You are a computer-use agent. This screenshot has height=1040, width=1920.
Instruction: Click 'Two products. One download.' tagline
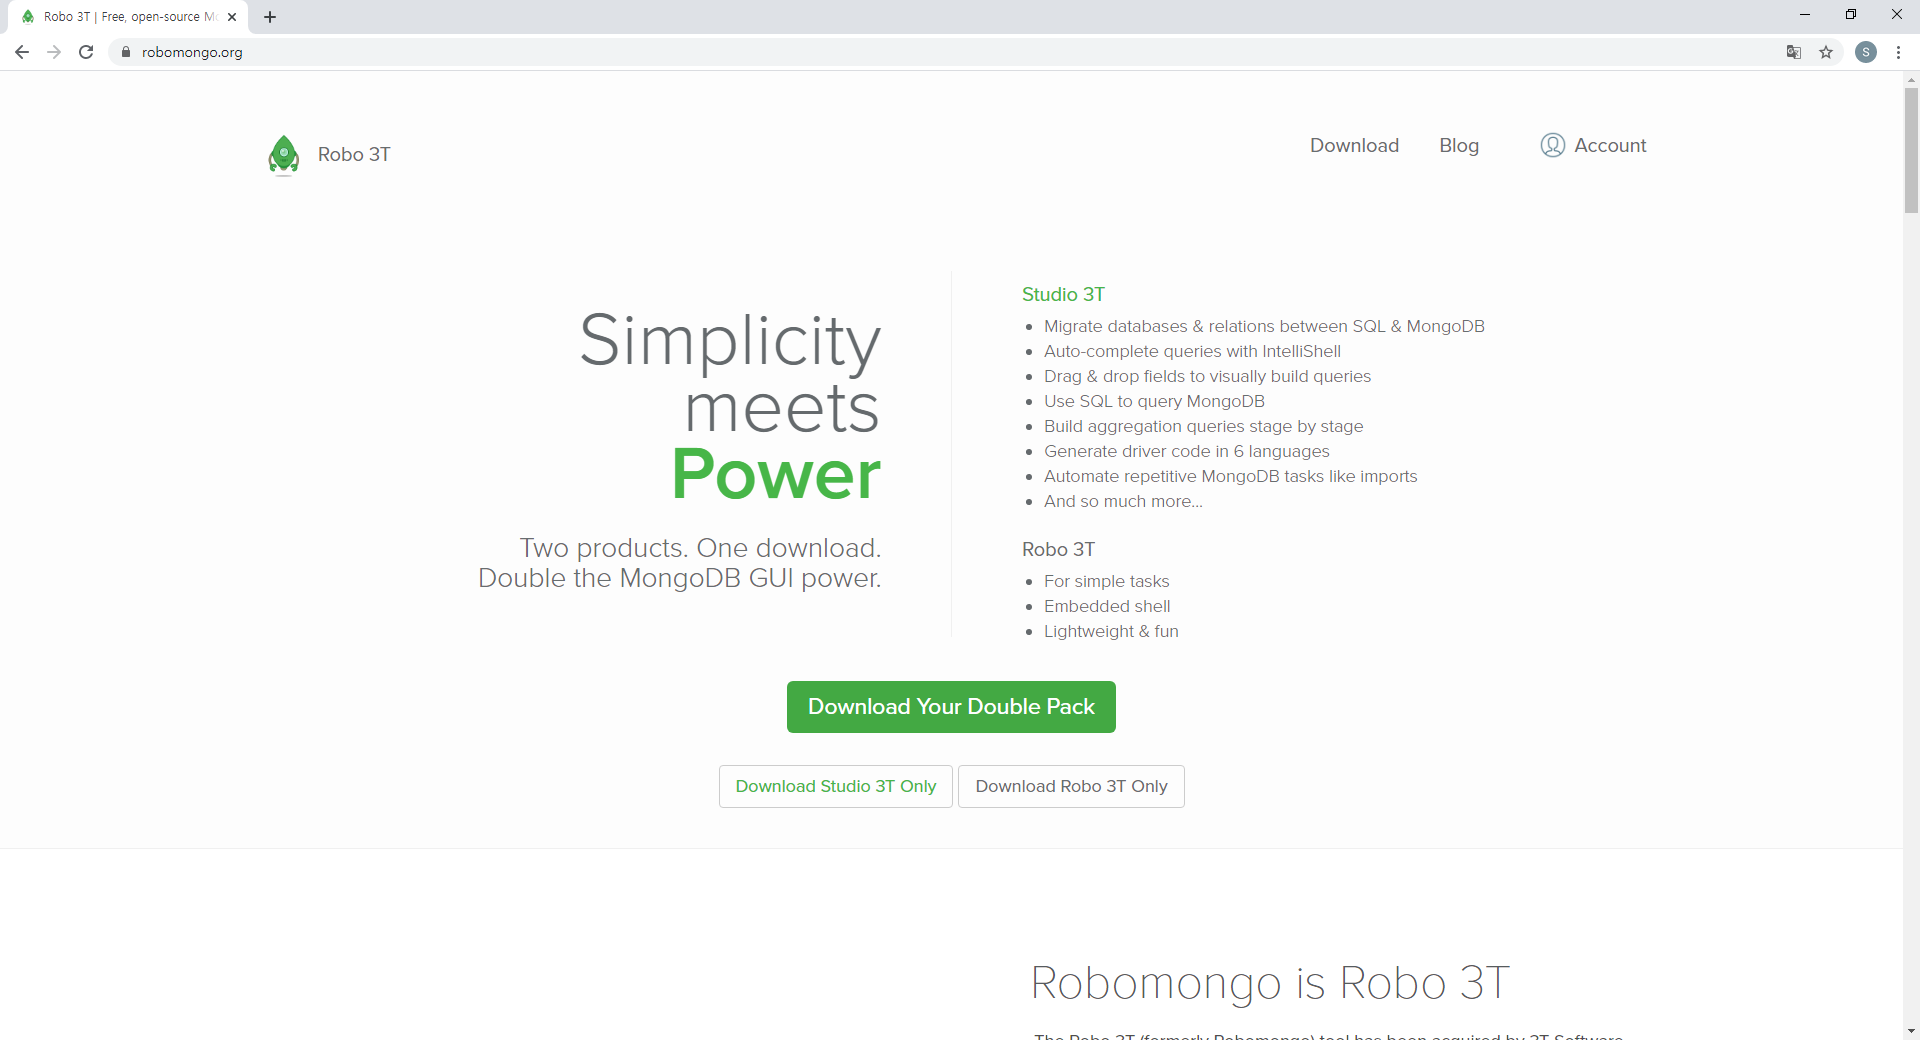click(x=700, y=548)
